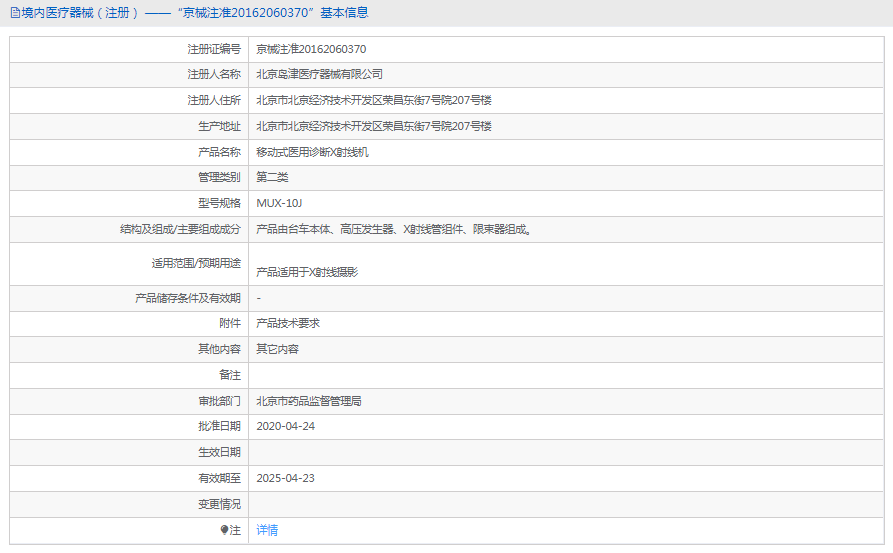This screenshot has height=553, width=893.
Task: Click the 变更情况 row label
Action: (x=219, y=505)
